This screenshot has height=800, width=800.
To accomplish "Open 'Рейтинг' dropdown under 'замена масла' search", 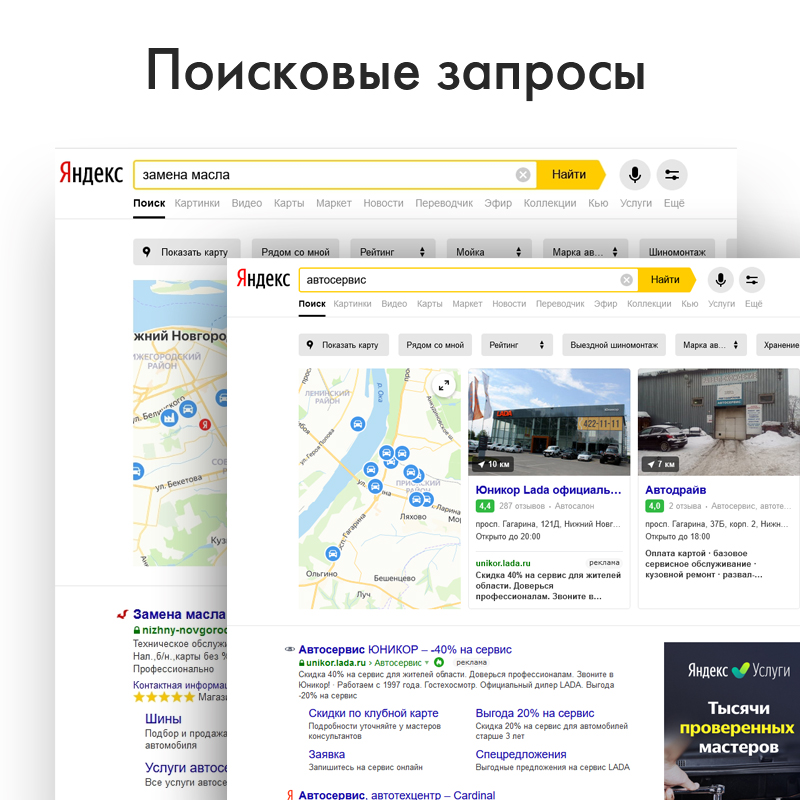I will tap(395, 252).
